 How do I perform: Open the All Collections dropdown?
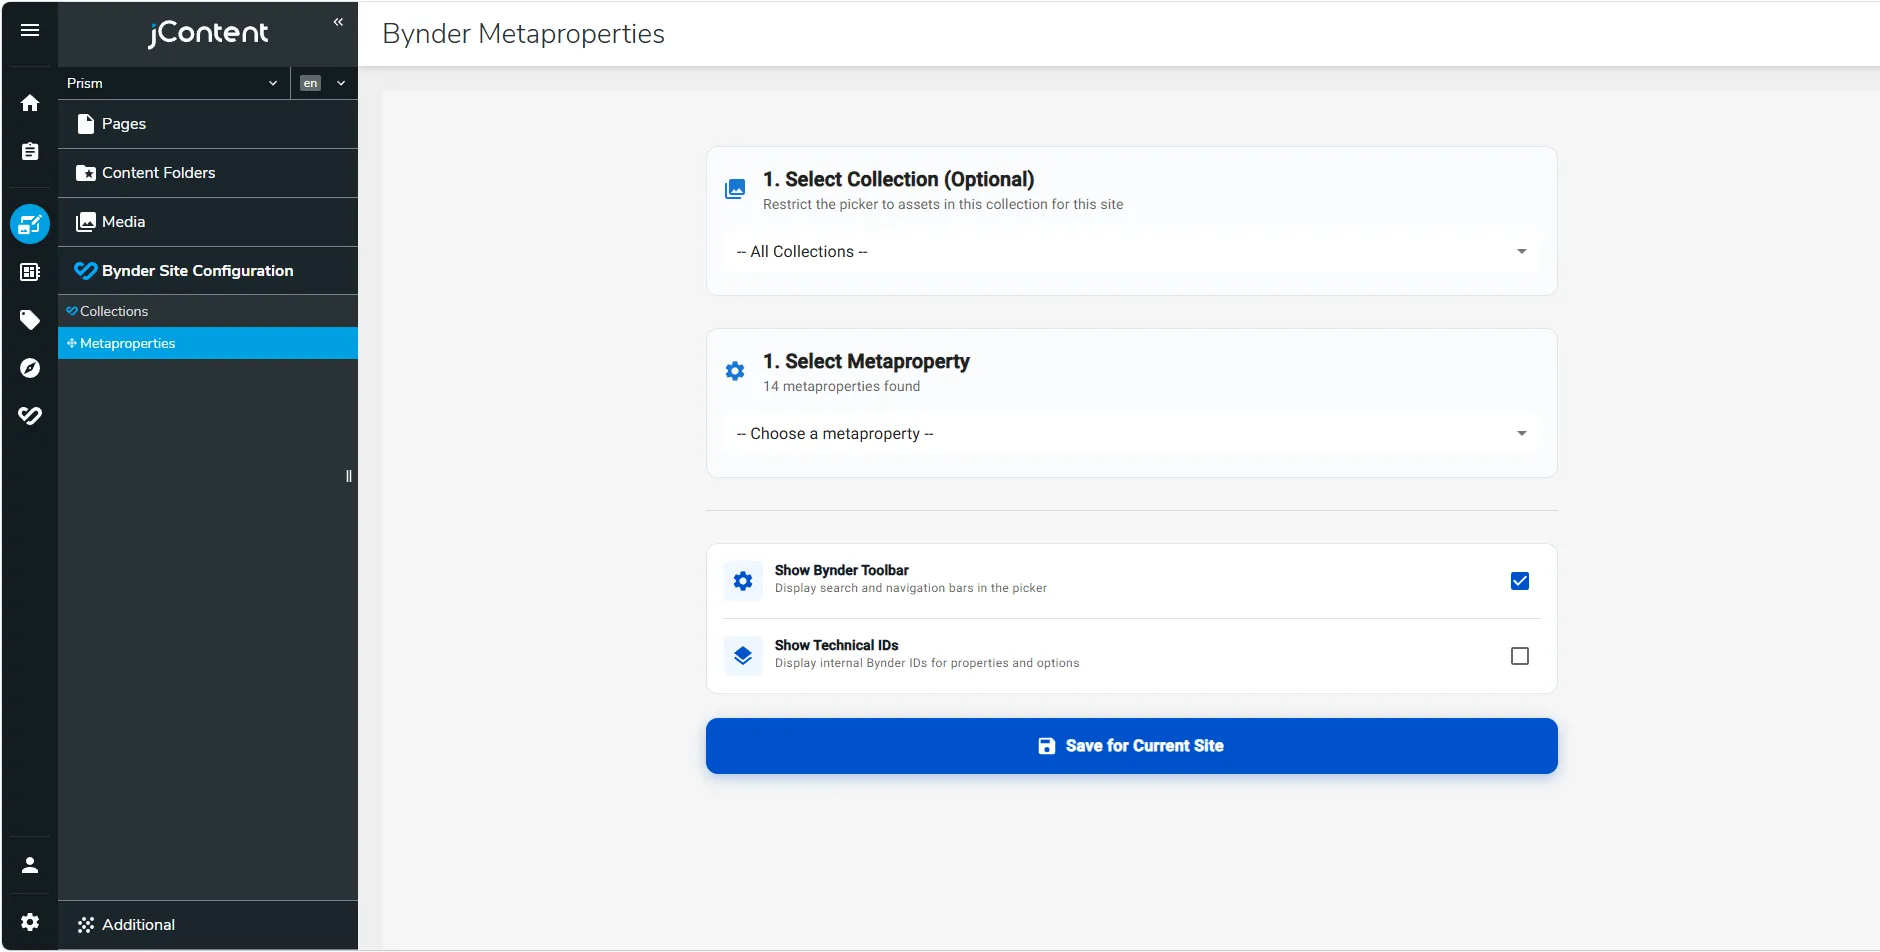tap(1132, 252)
